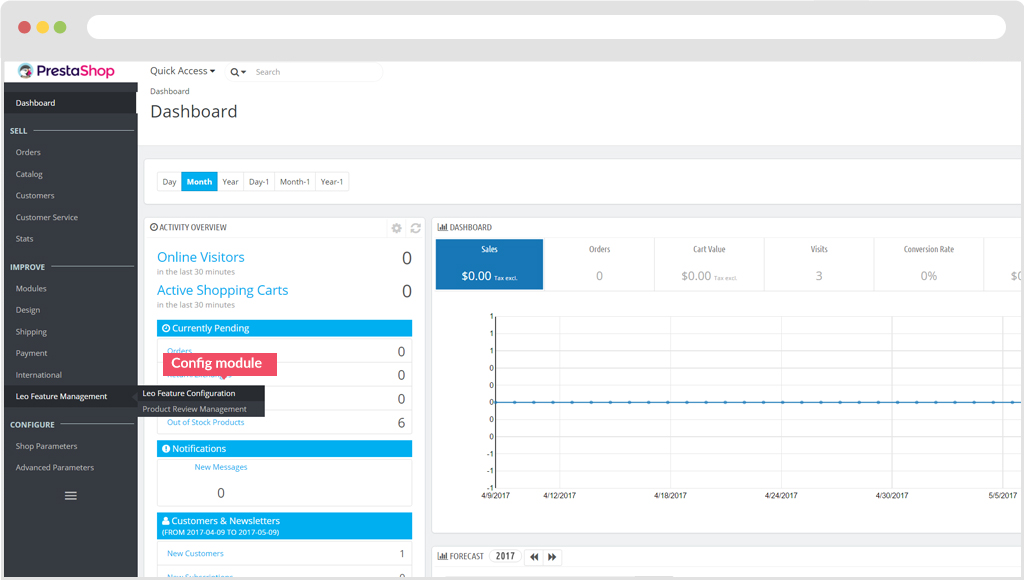Image resolution: width=1024 pixels, height=580 pixels.
Task: Switch the range to Year
Action: tap(230, 182)
